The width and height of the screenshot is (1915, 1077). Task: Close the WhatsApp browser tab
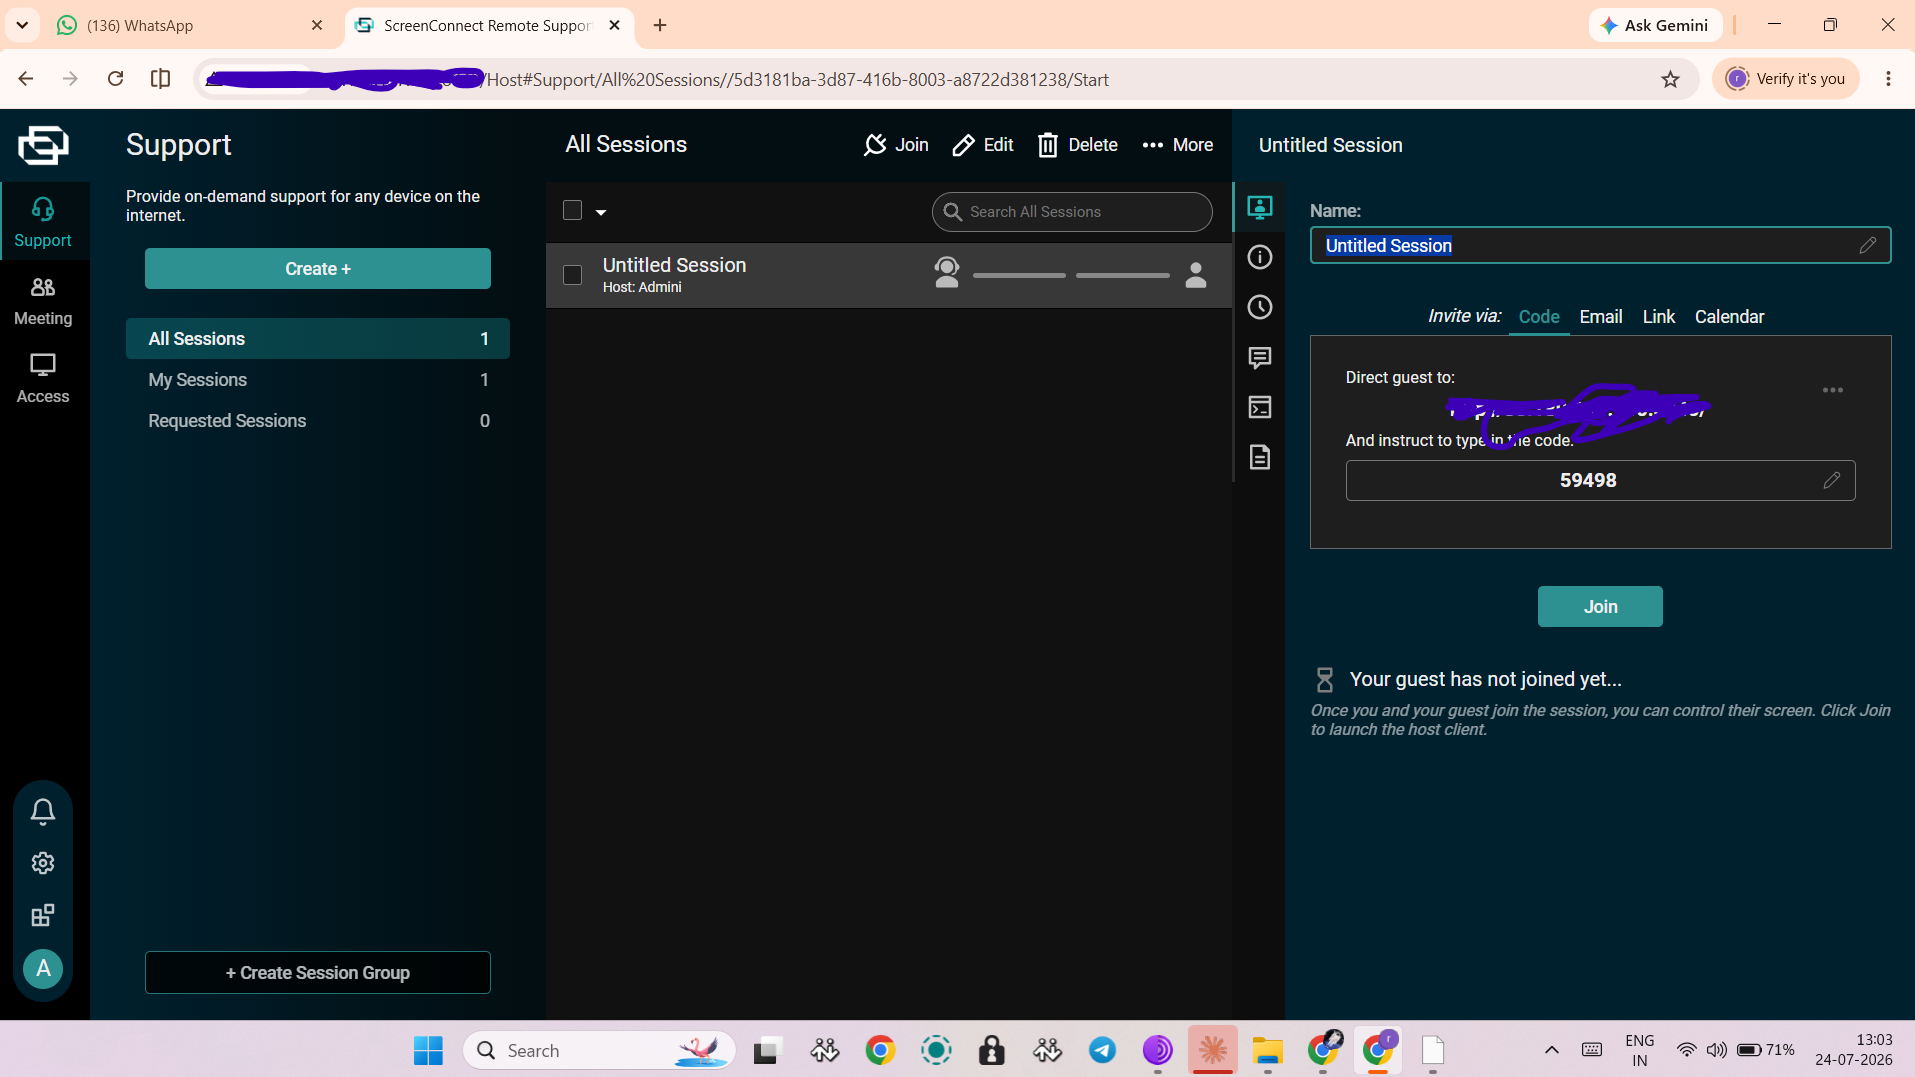click(x=317, y=25)
